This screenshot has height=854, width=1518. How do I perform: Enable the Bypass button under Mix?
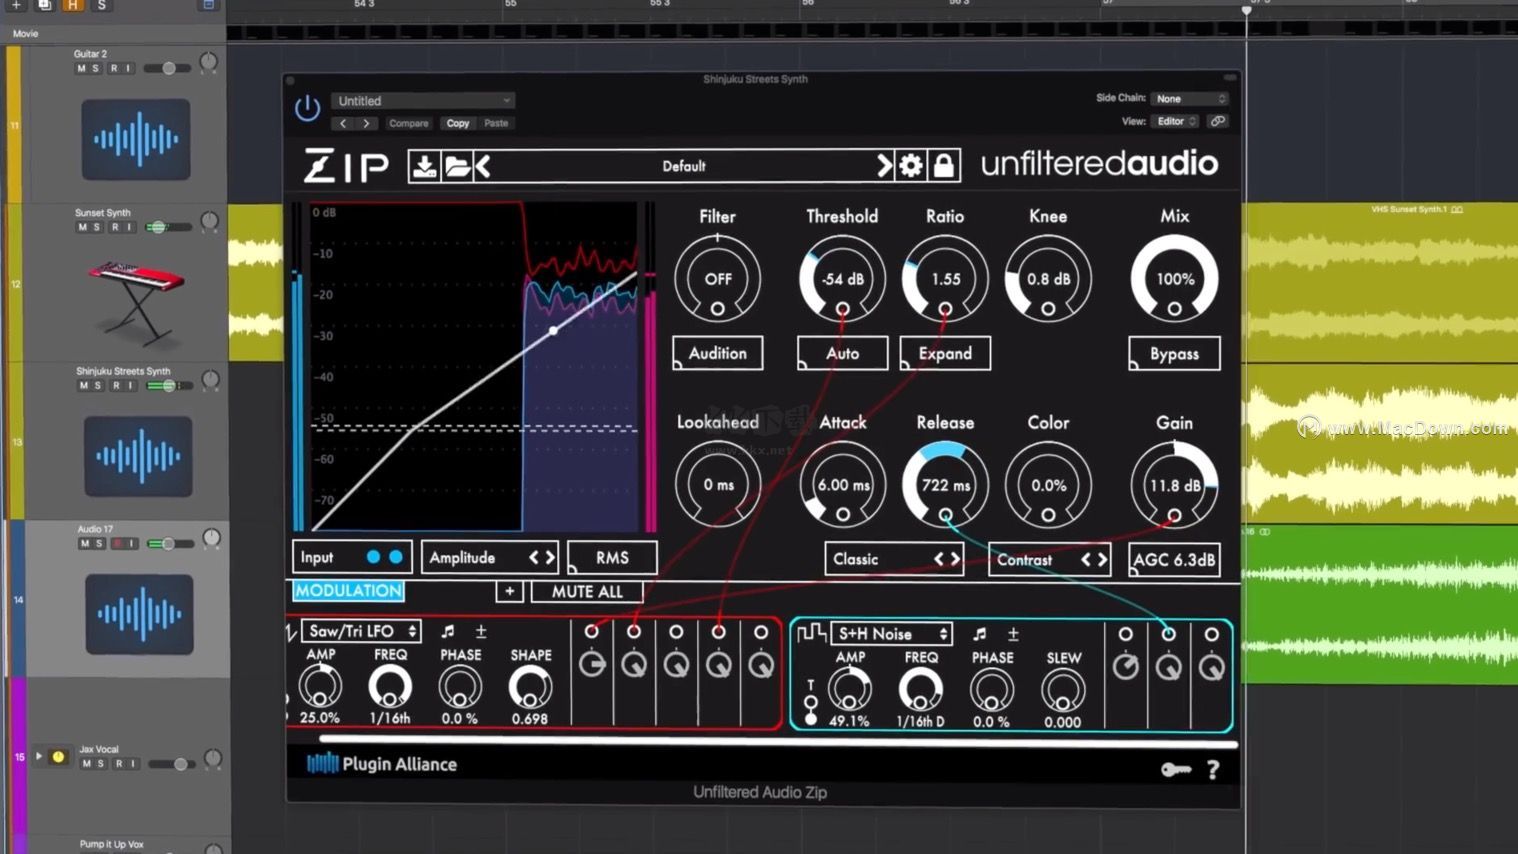(x=1173, y=353)
